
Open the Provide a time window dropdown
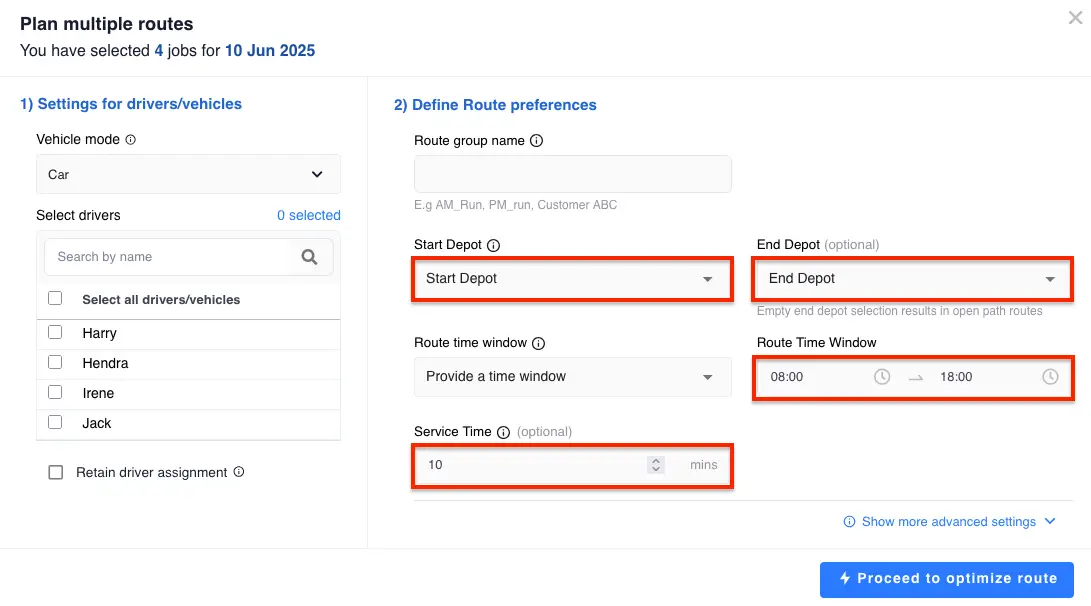573,376
